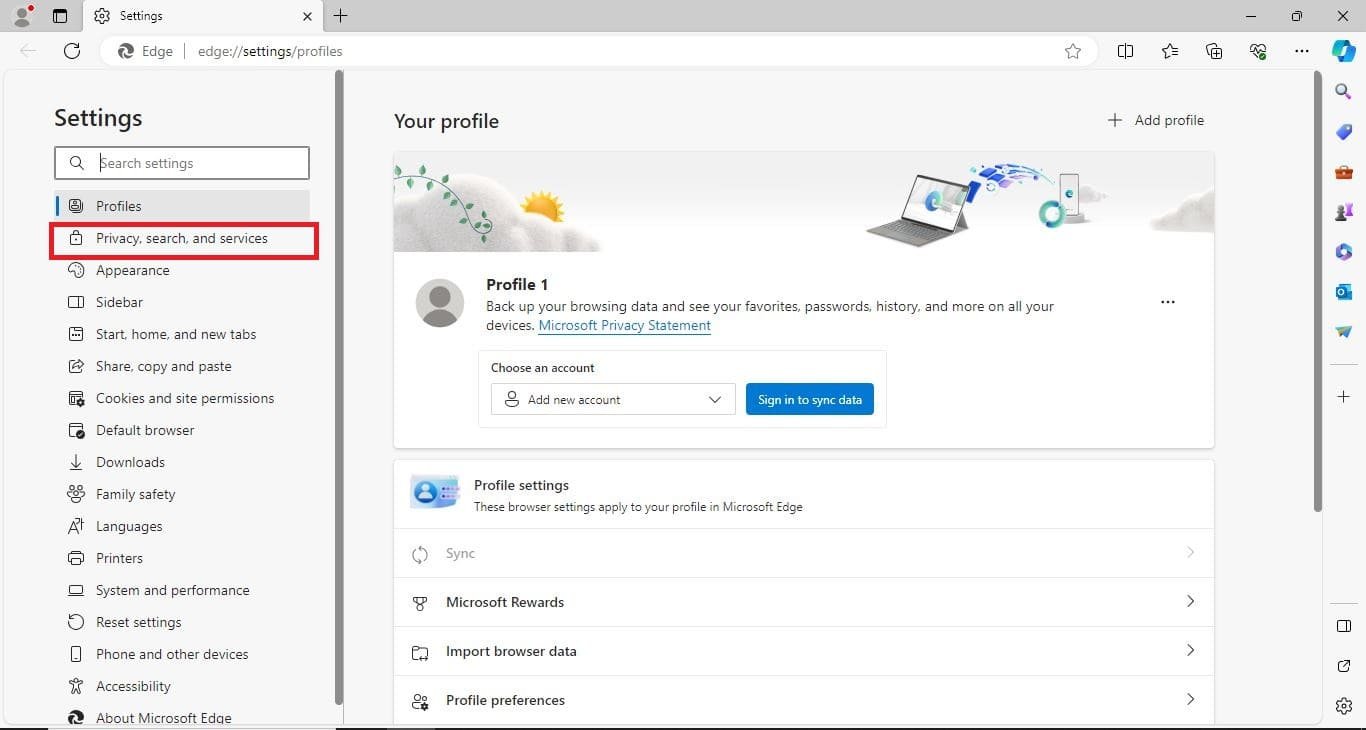The height and width of the screenshot is (730, 1366).
Task: Open the sidebar settings gear icon
Action: pos(1343,706)
